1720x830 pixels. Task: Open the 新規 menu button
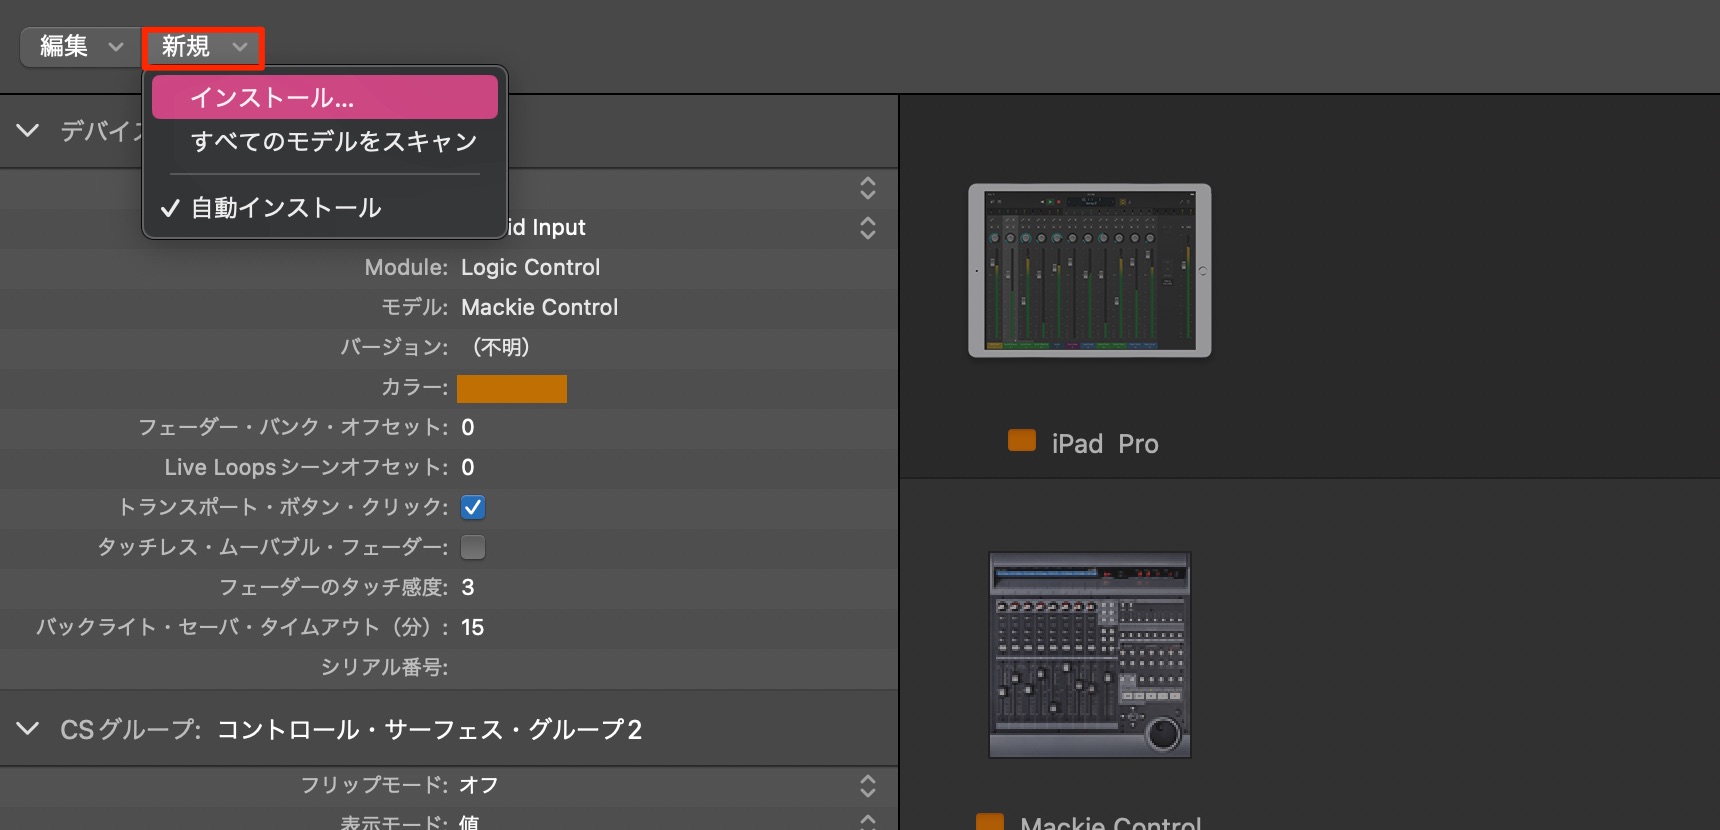click(204, 47)
